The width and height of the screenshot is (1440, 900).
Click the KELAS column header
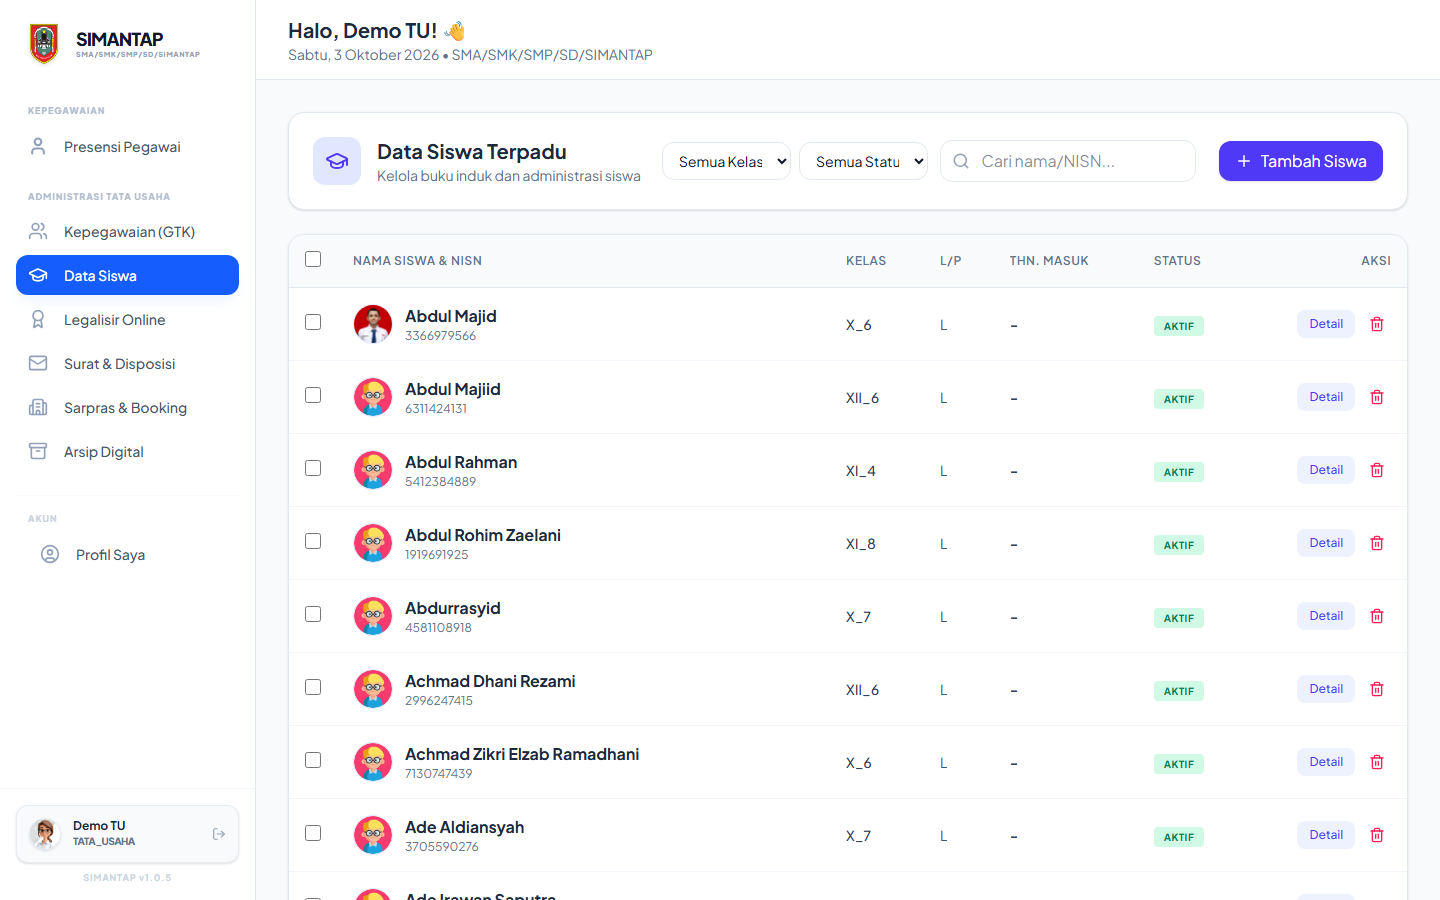coord(866,261)
